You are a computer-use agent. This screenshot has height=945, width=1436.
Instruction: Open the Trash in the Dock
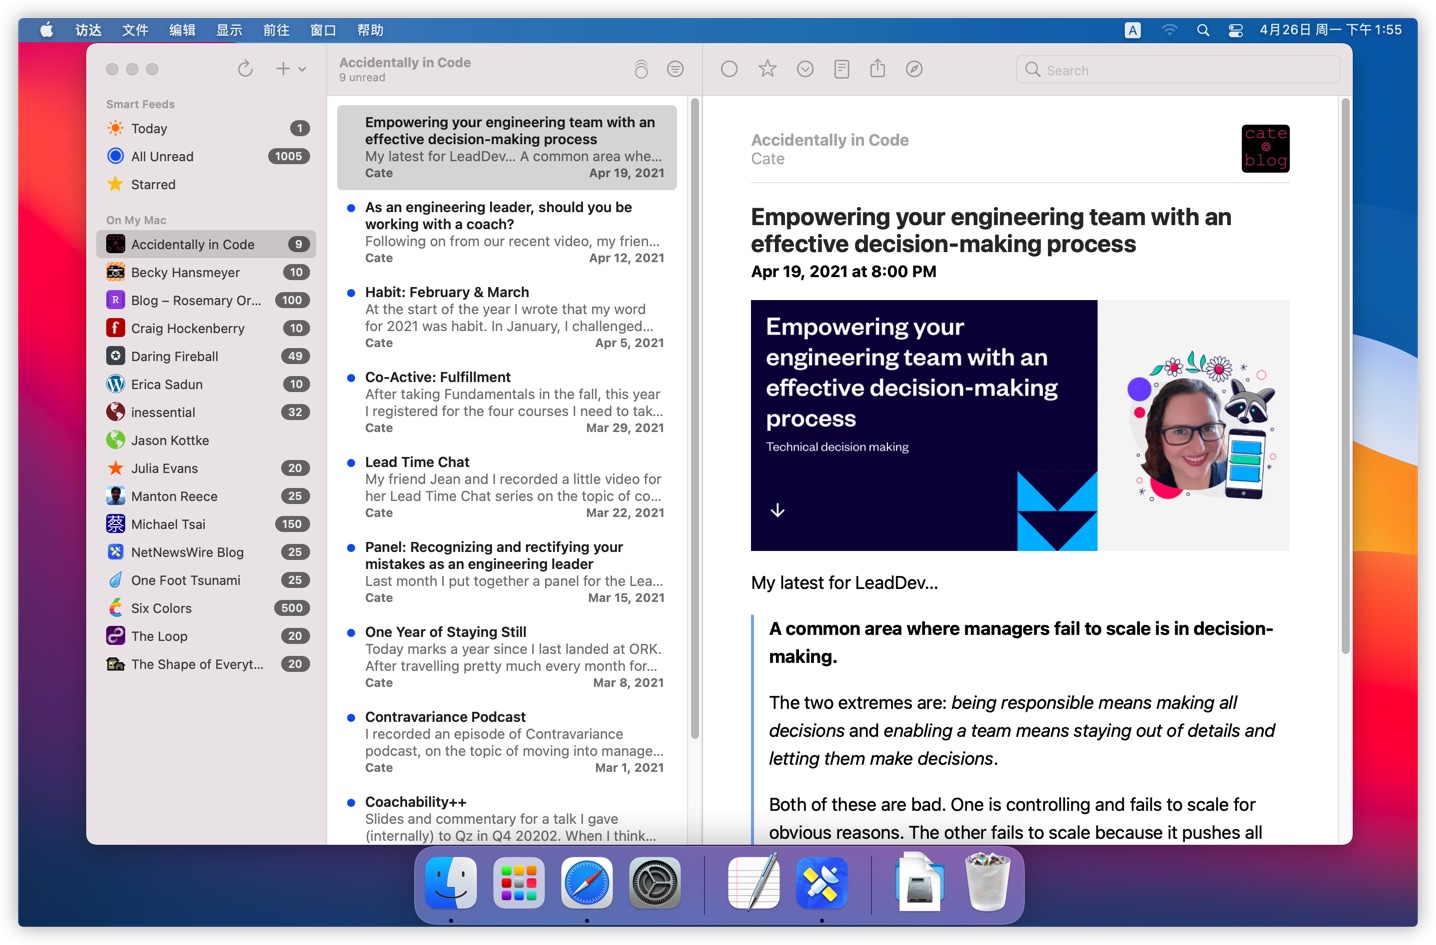988,881
